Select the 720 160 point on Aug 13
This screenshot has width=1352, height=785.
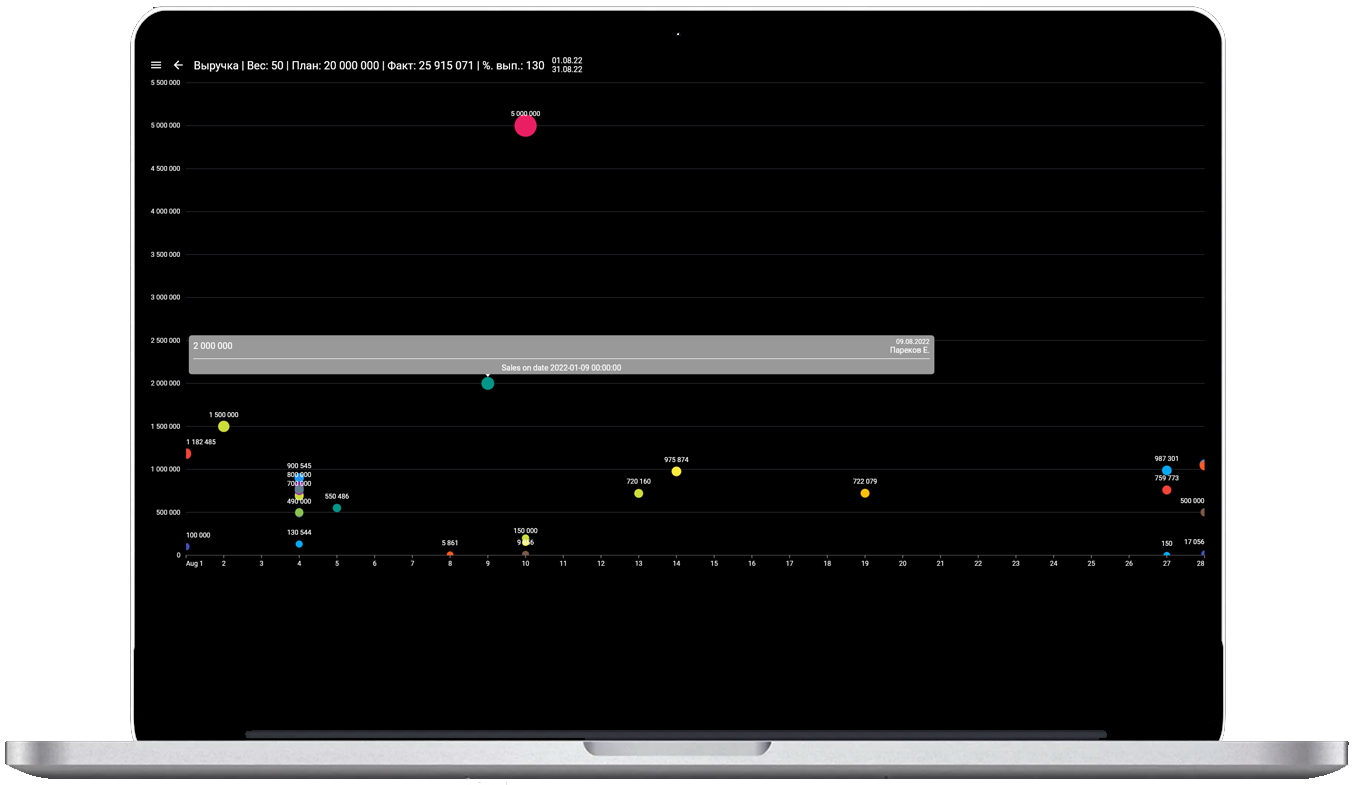pyautogui.click(x=638, y=493)
